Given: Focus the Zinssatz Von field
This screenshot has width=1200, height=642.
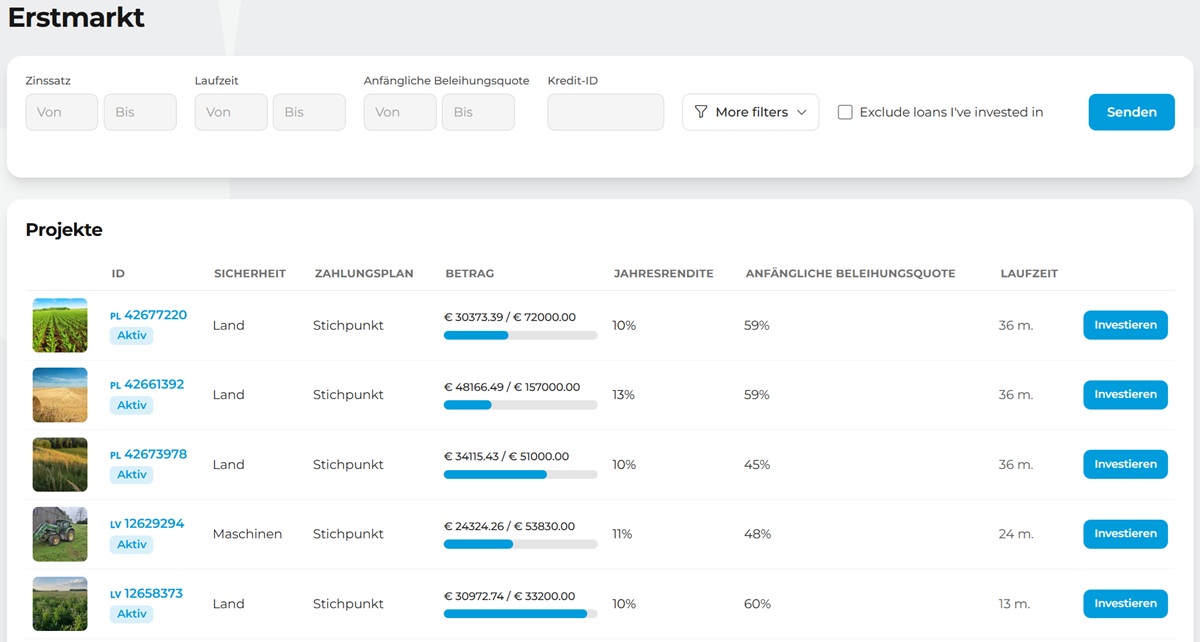Looking at the screenshot, I should pyautogui.click(x=62, y=112).
